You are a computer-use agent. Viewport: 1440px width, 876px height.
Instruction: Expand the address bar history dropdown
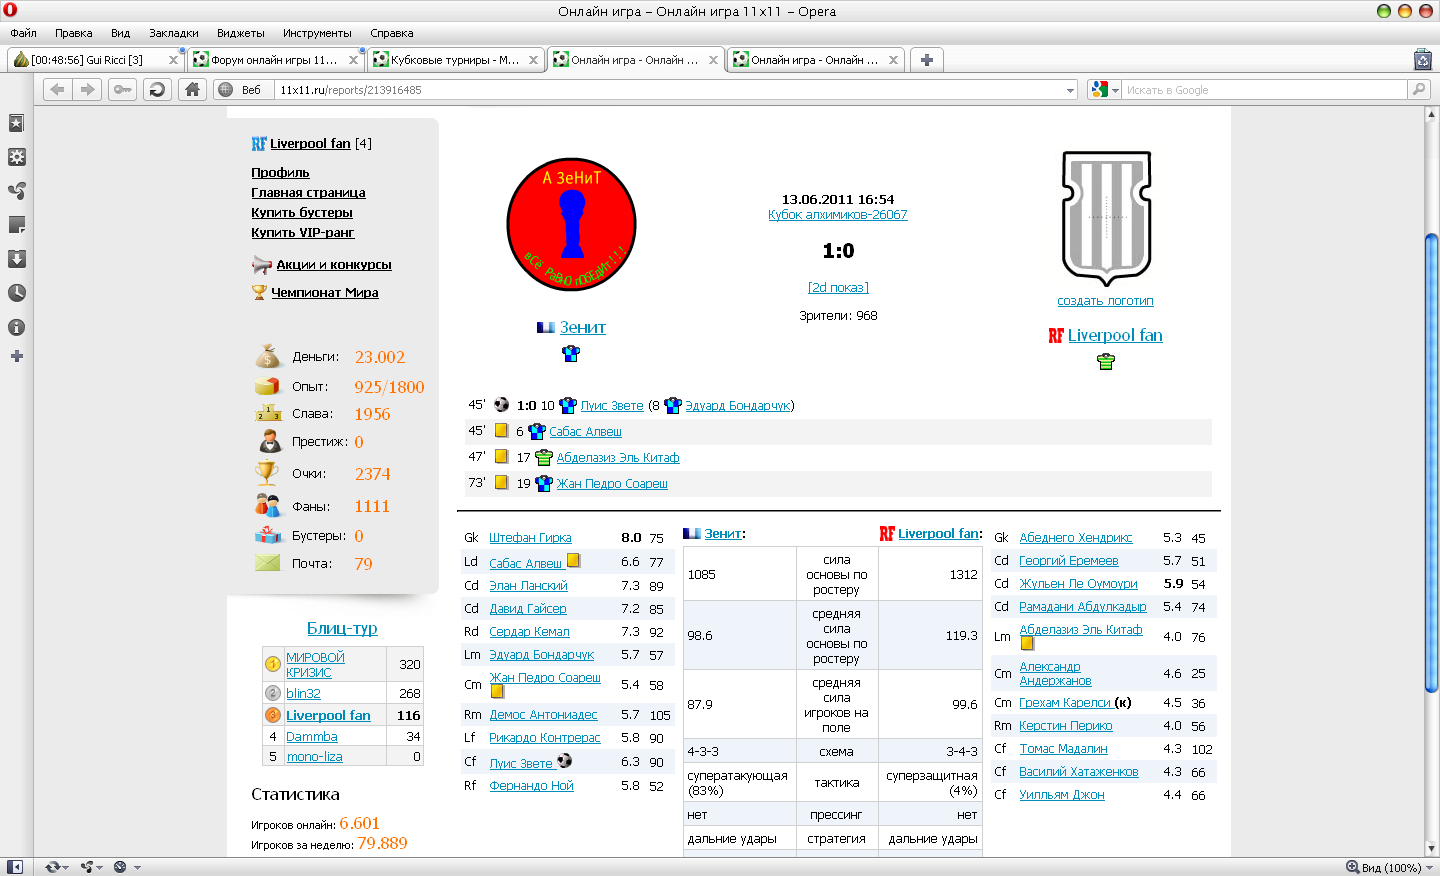(x=1070, y=90)
